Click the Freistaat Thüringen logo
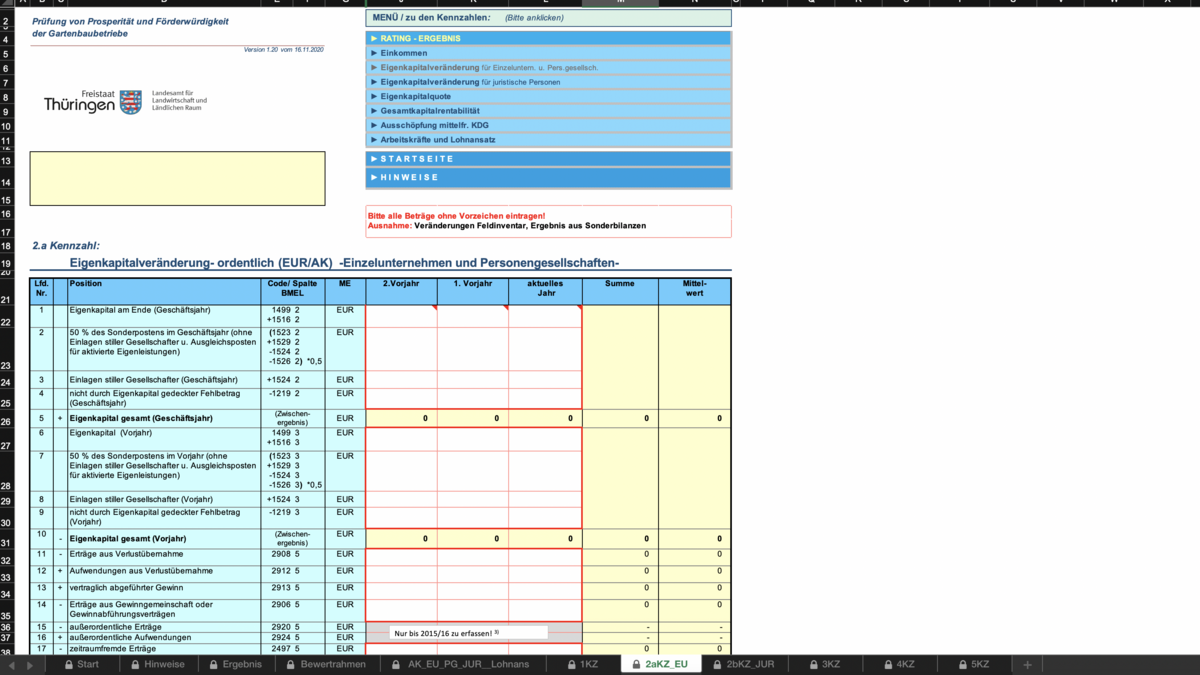Image resolution: width=1200 pixels, height=675 pixels. coord(125,101)
